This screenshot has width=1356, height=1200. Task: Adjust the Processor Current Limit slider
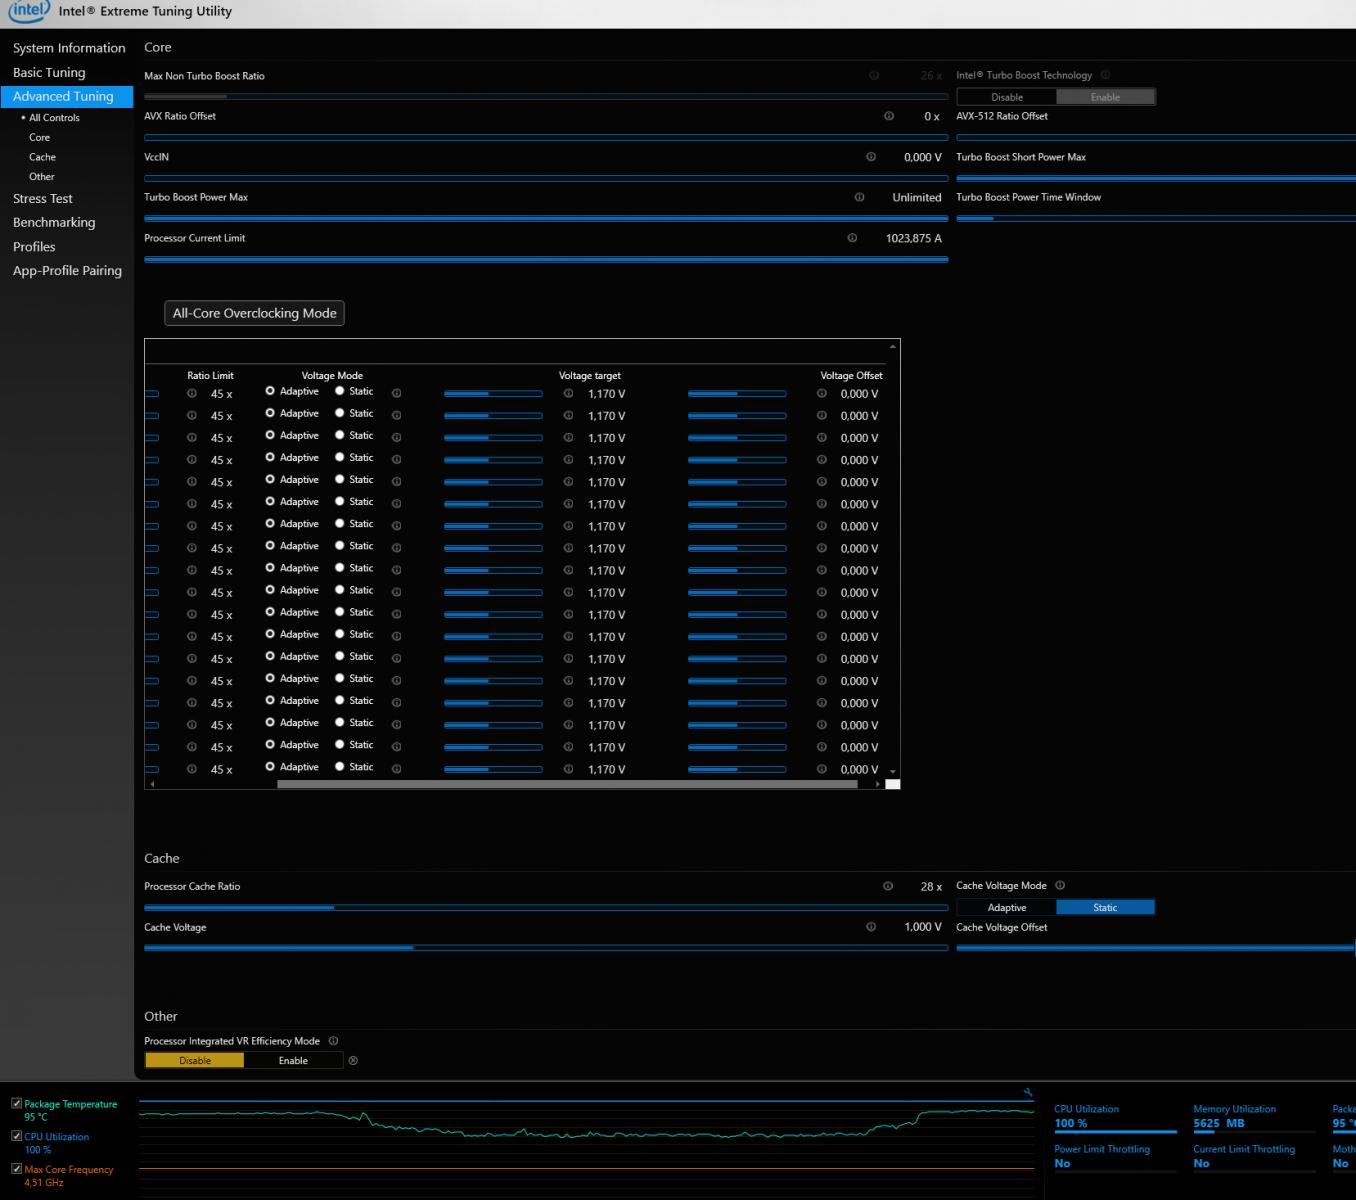(546, 259)
